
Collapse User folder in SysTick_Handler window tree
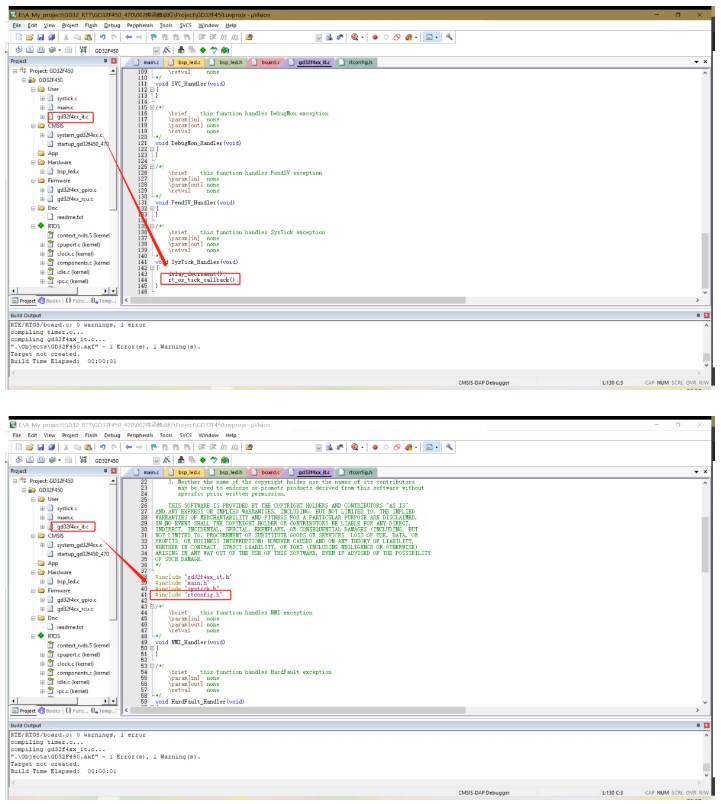[33, 89]
